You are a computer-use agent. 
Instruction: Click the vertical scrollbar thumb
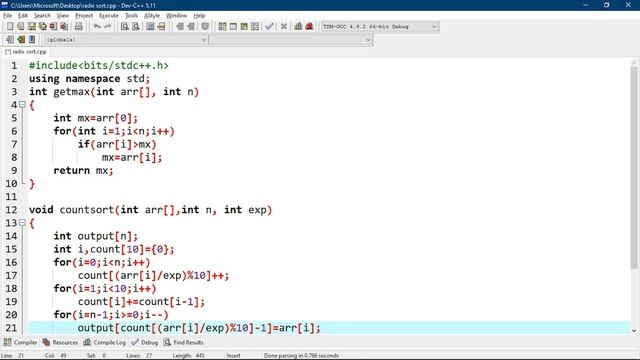click(x=634, y=167)
